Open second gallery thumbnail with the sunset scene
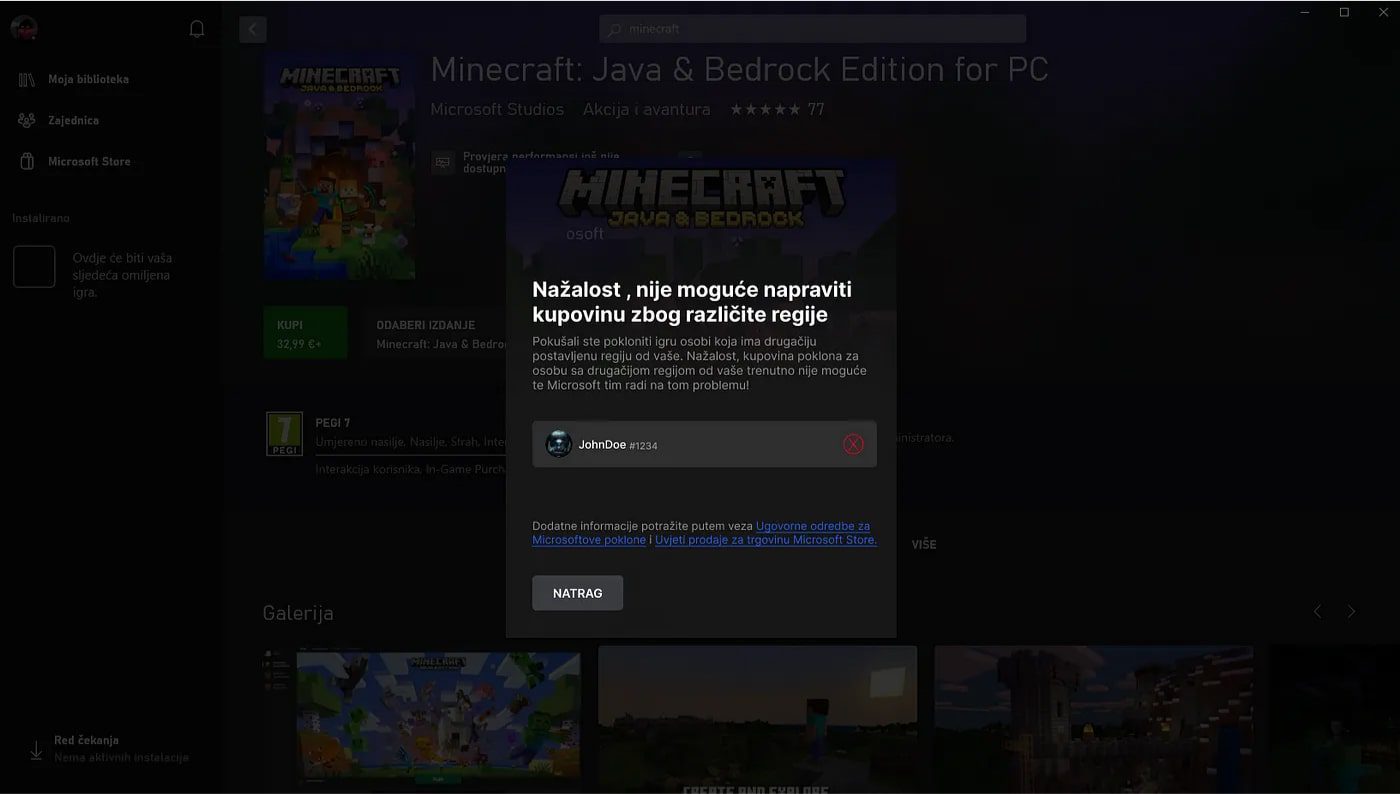Viewport: 1400px width, 794px height. [757, 719]
